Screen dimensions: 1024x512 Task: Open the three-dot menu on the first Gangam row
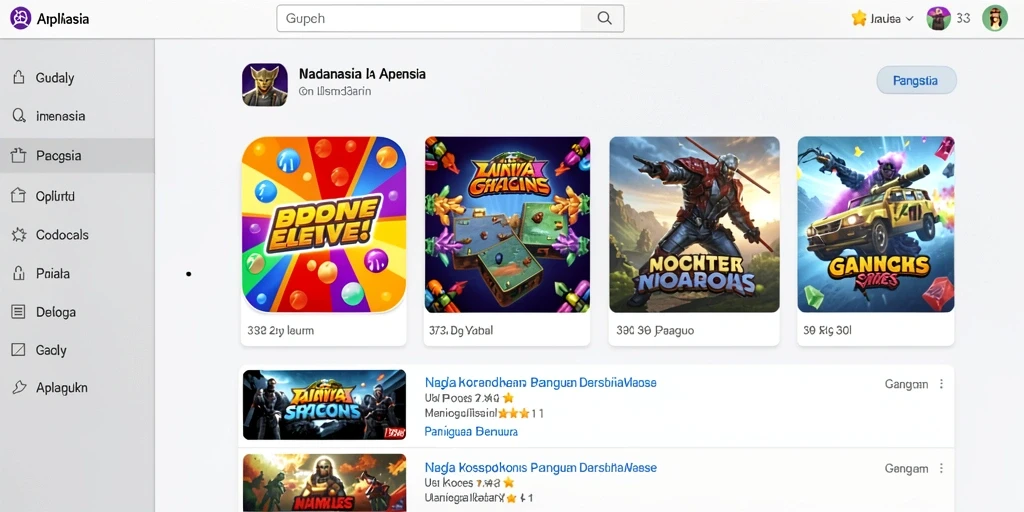point(941,384)
